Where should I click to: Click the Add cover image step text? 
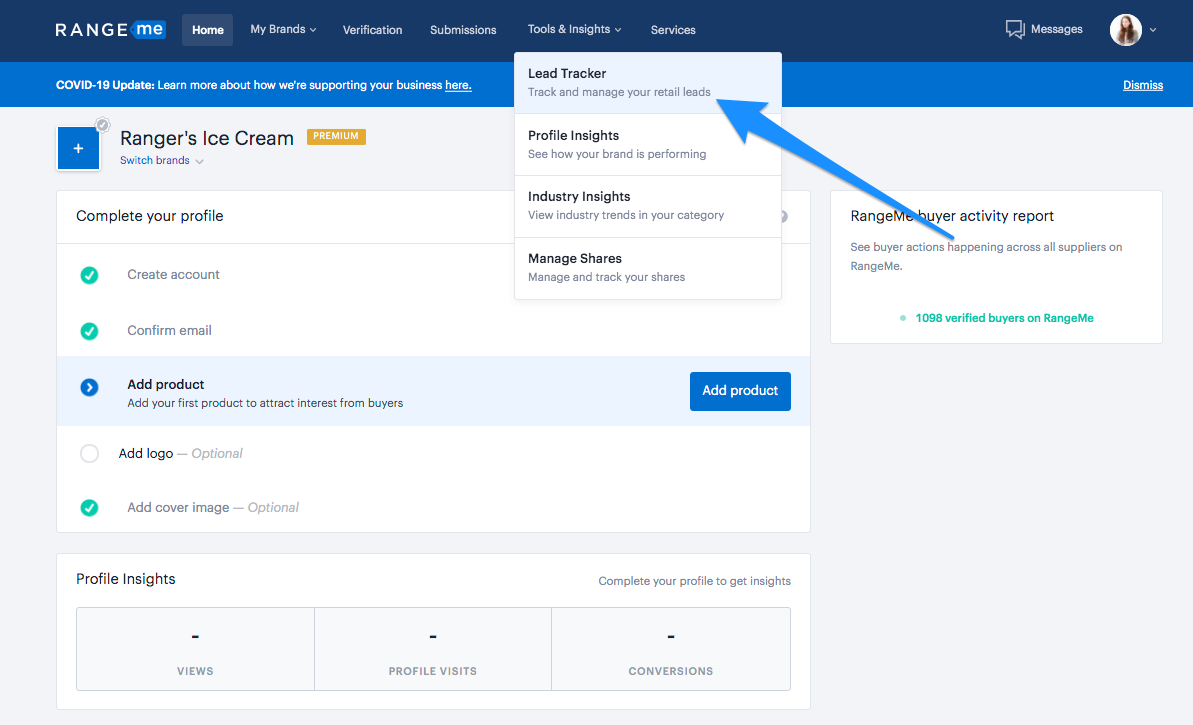tap(213, 507)
